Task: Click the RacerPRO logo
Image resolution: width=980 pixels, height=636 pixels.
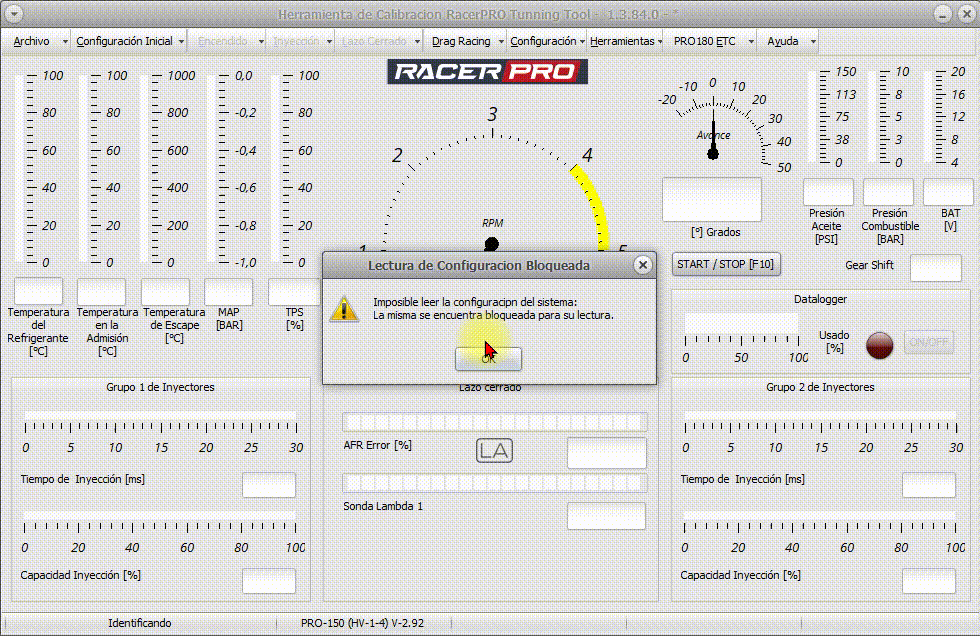Action: pyautogui.click(x=488, y=71)
